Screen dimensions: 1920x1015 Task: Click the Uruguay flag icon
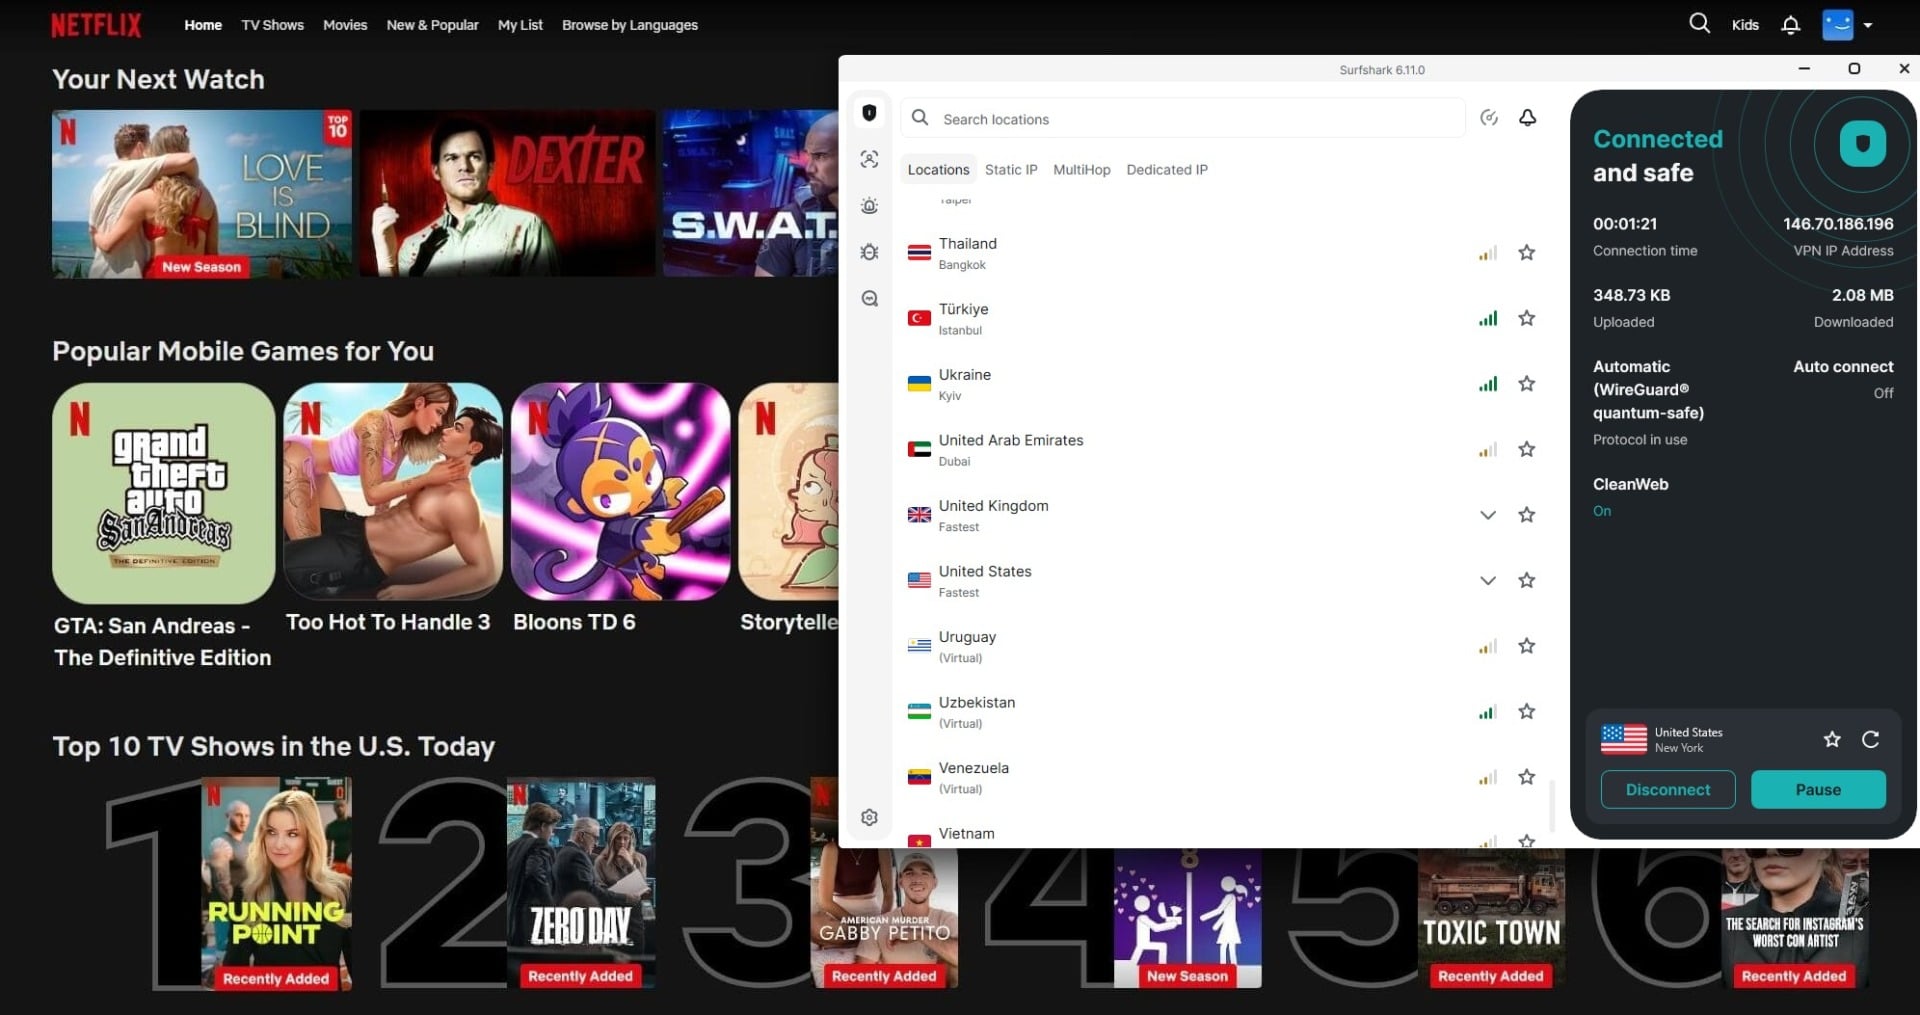(919, 646)
